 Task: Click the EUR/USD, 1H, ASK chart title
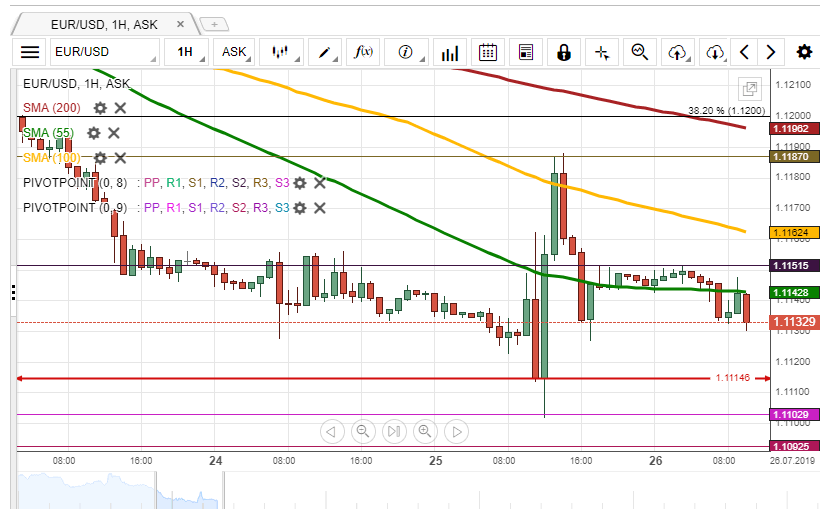(77, 84)
